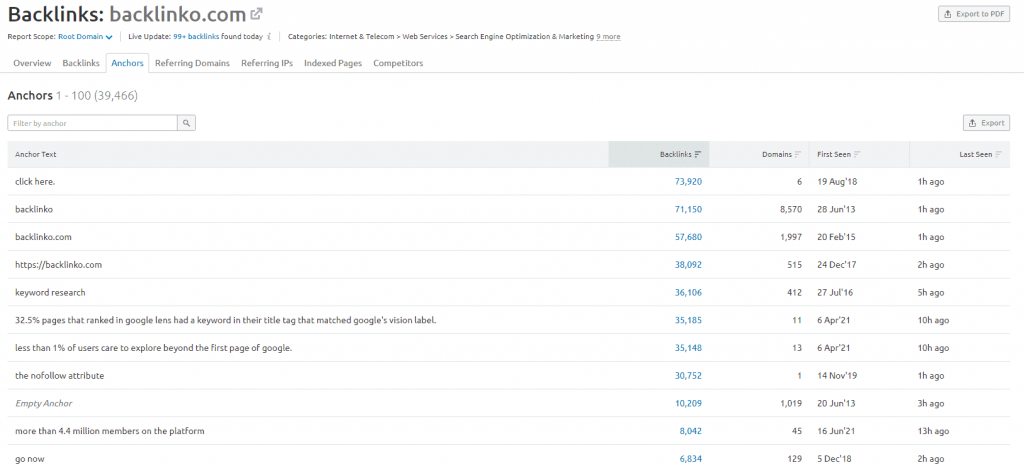Select 'the nofollow attribute' anchor text

tap(59, 375)
